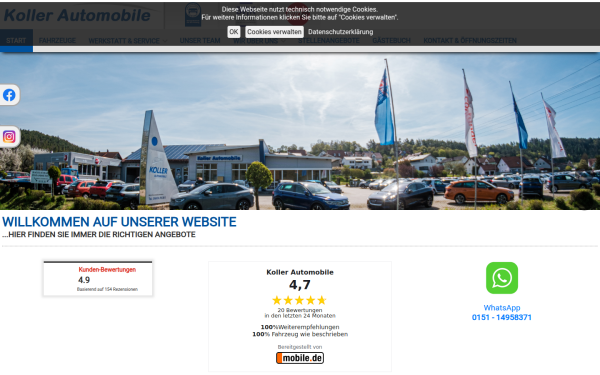Open the Cookies verwalten button

(274, 32)
